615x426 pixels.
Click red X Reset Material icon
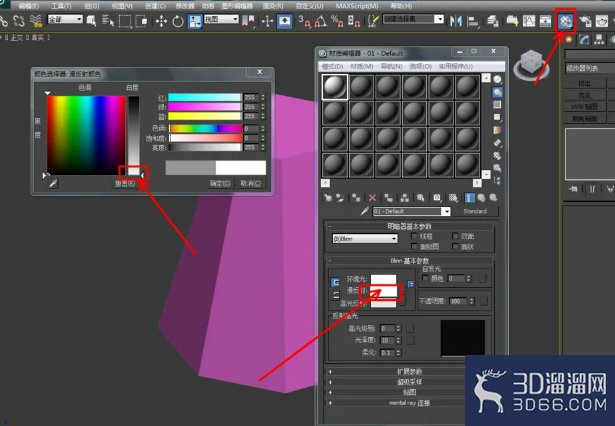[372, 198]
